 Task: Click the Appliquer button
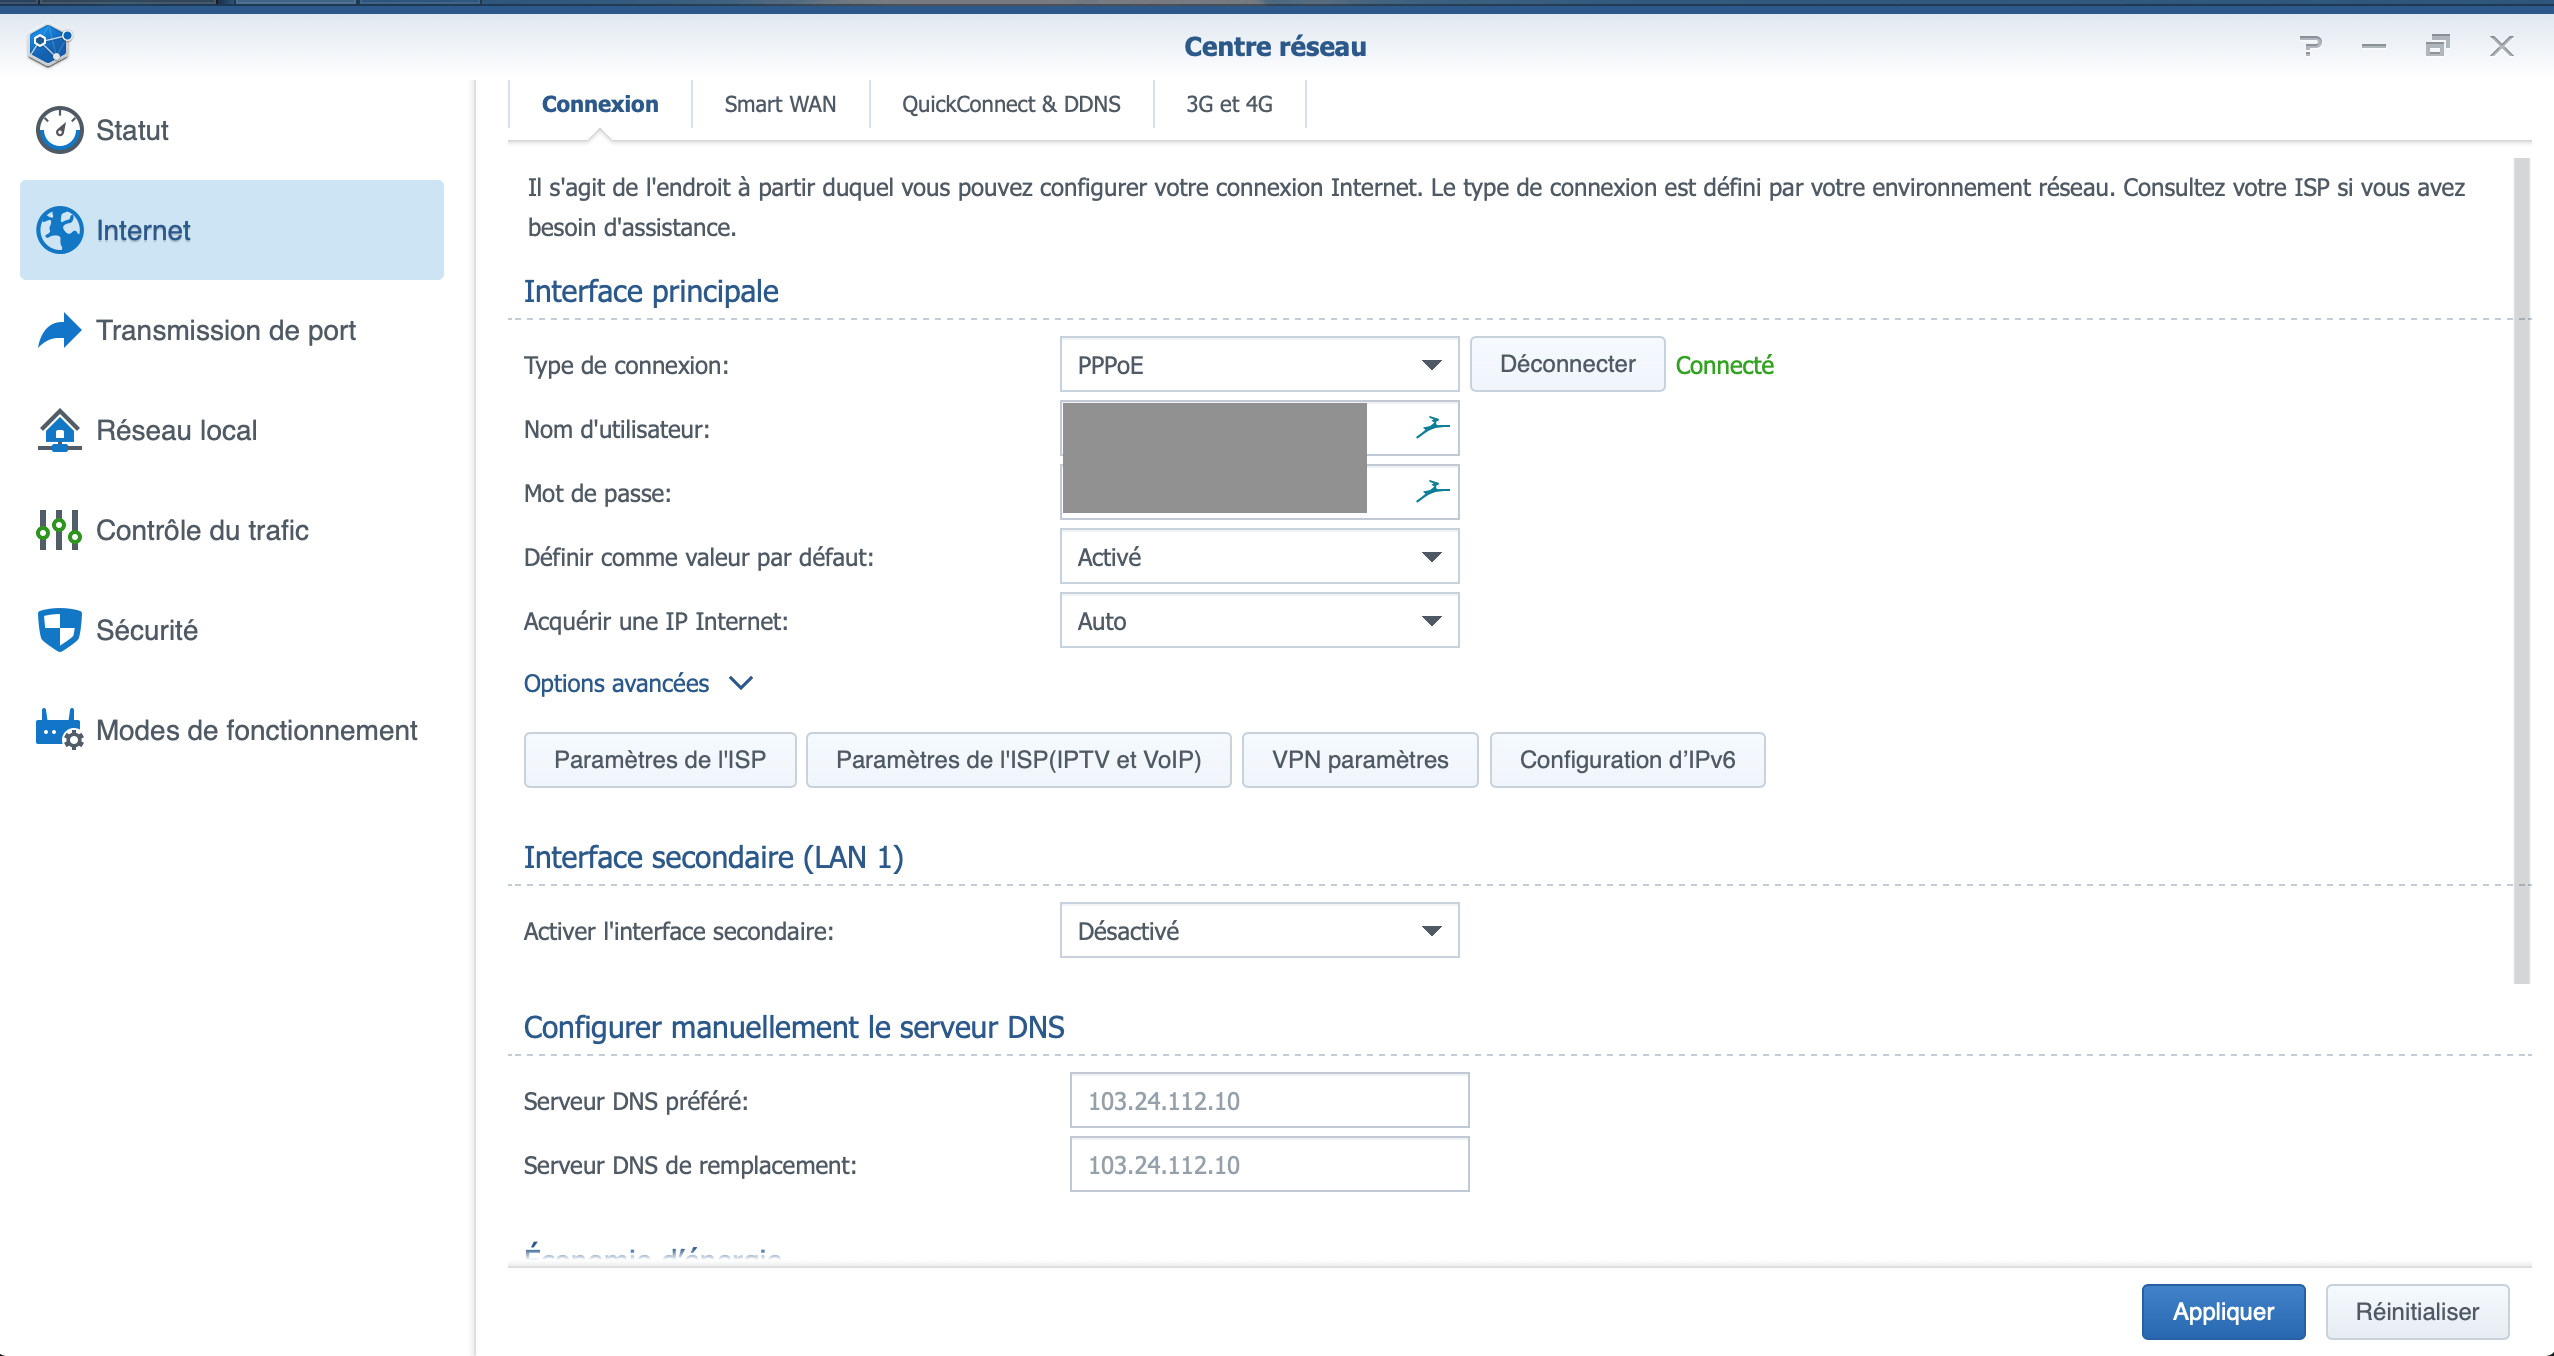(2223, 1312)
